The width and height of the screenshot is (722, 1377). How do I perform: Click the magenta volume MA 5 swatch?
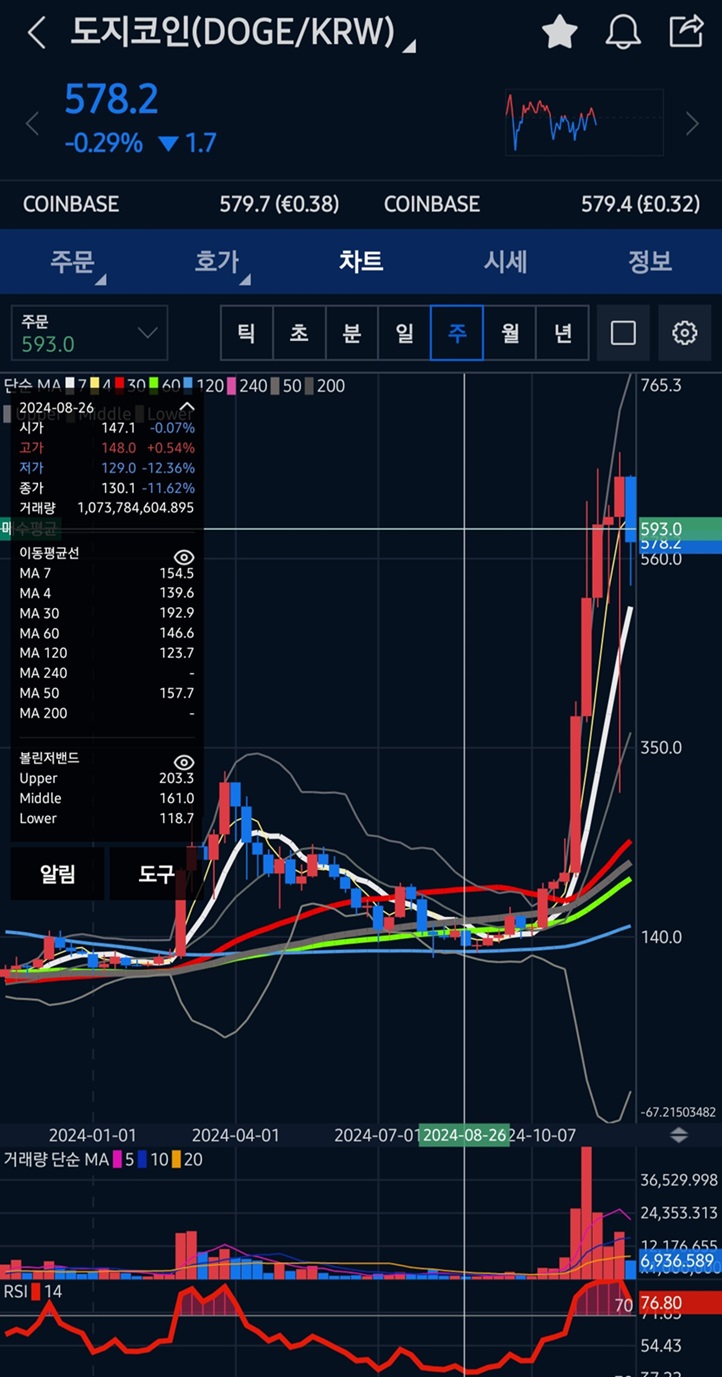[118, 1160]
